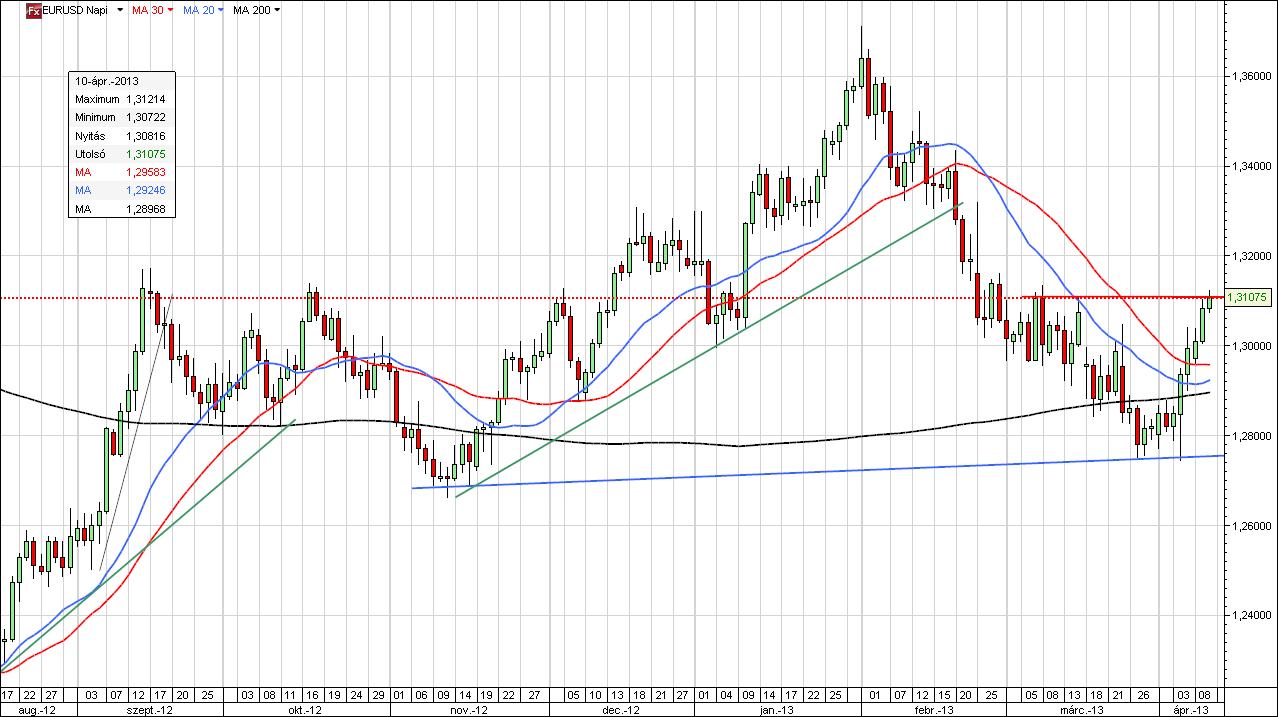Image resolution: width=1278 pixels, height=717 pixels.
Task: Click the red Fx chart logo icon
Action: click(x=33, y=10)
